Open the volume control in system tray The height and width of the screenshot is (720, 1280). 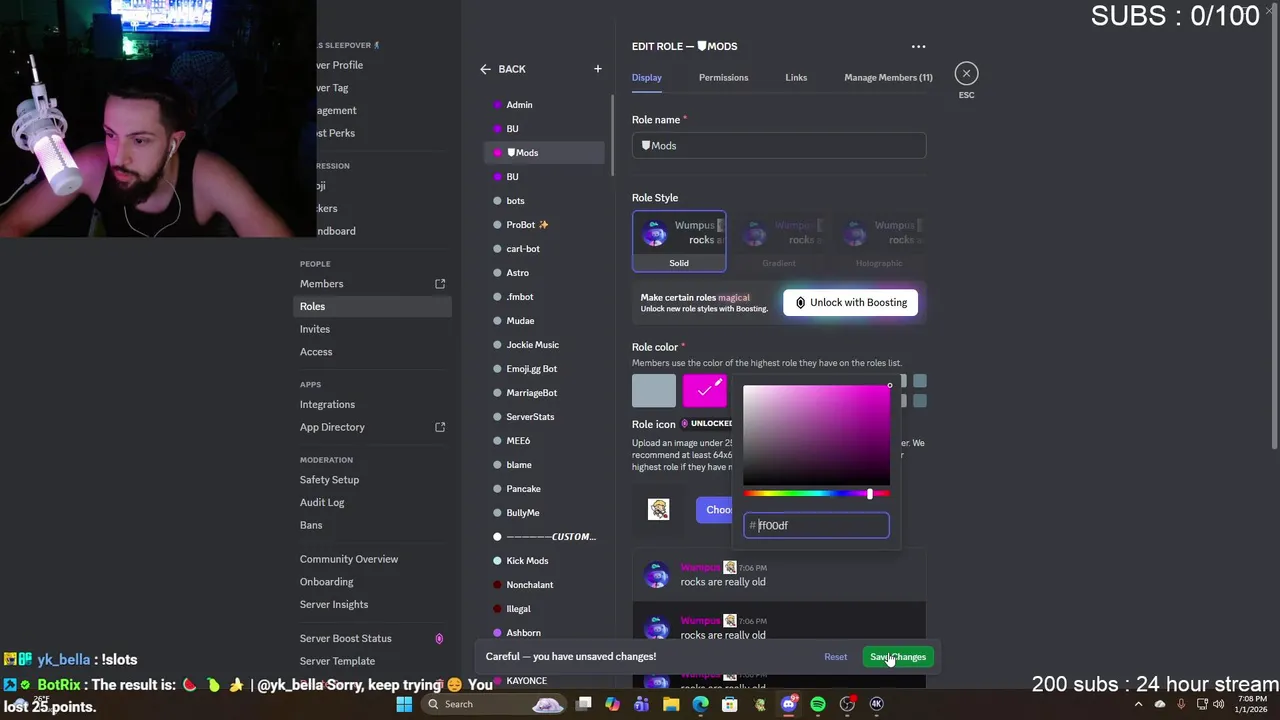coord(1218,704)
